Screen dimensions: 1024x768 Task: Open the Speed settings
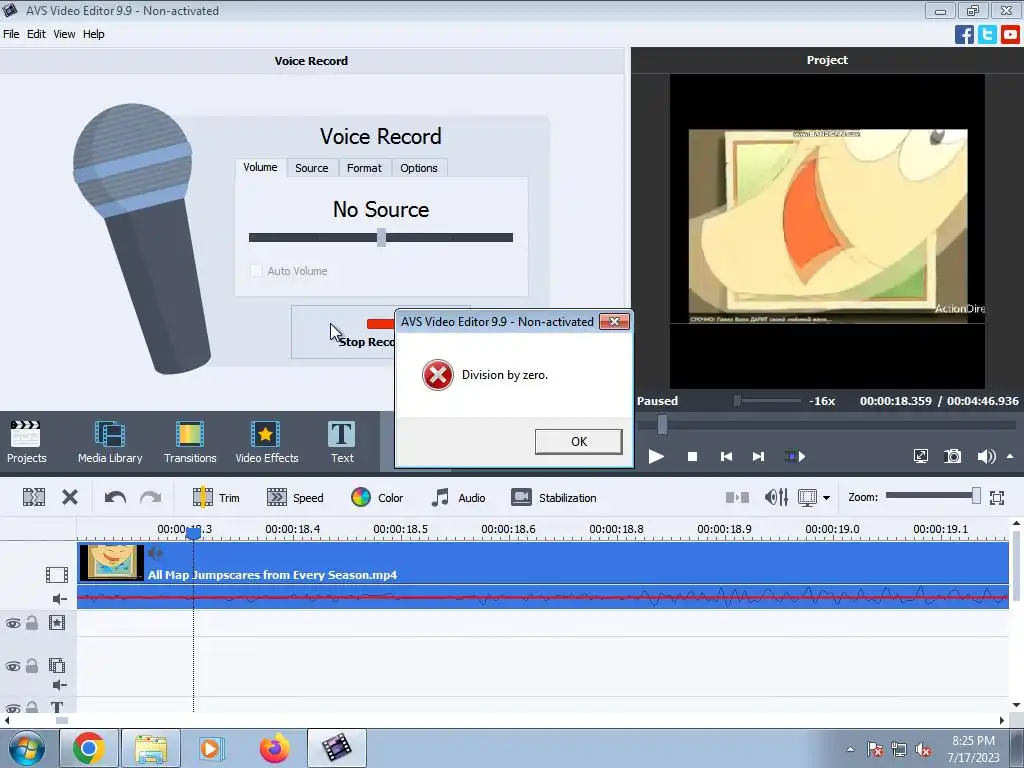(295, 498)
